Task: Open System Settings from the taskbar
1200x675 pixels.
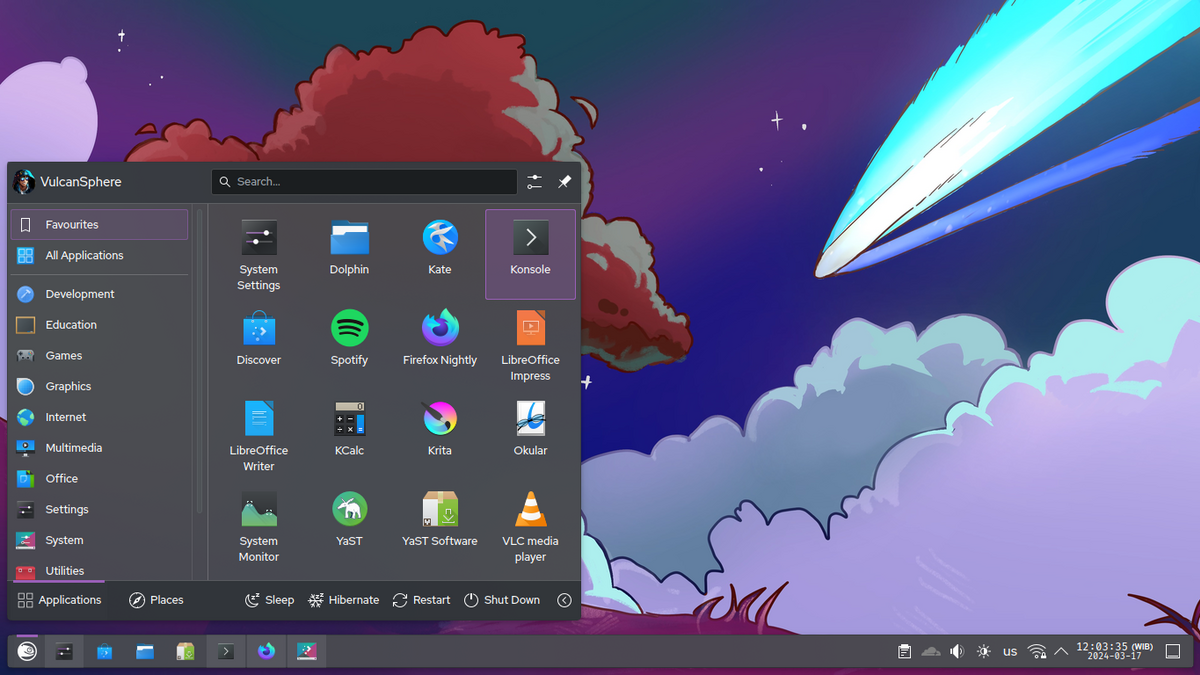Action: coord(64,651)
